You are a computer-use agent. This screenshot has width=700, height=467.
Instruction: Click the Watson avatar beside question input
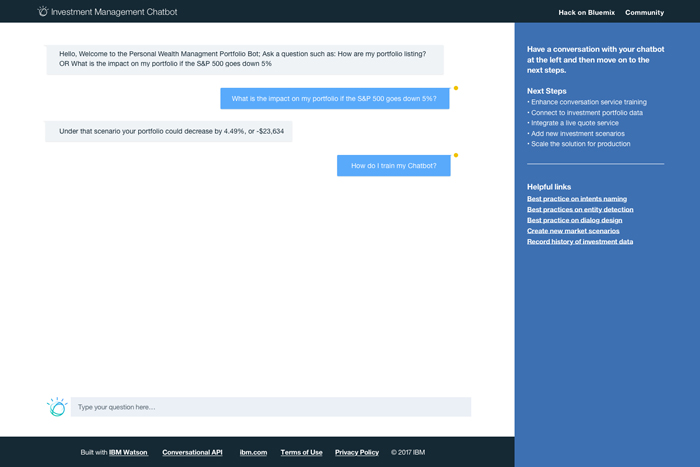[57, 407]
